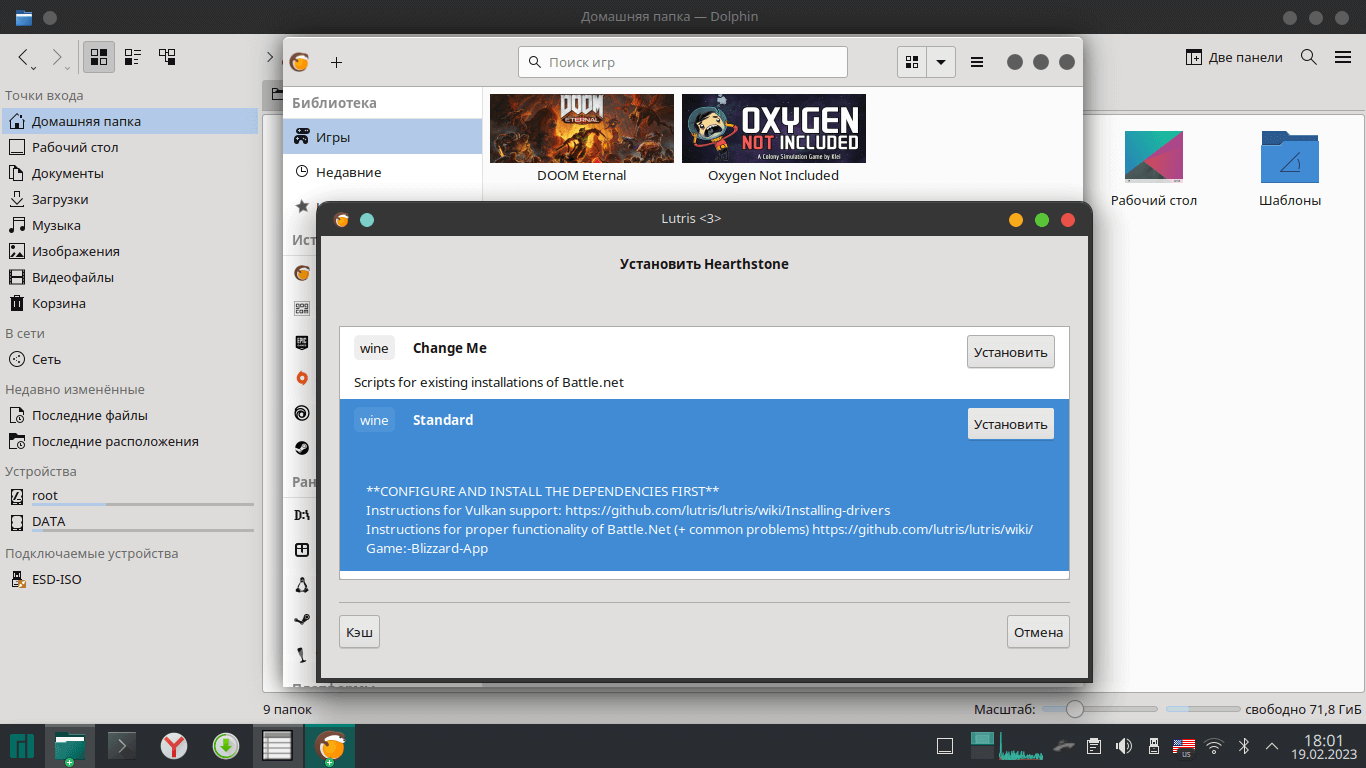Open Последние расположения in places panel

pos(130,441)
